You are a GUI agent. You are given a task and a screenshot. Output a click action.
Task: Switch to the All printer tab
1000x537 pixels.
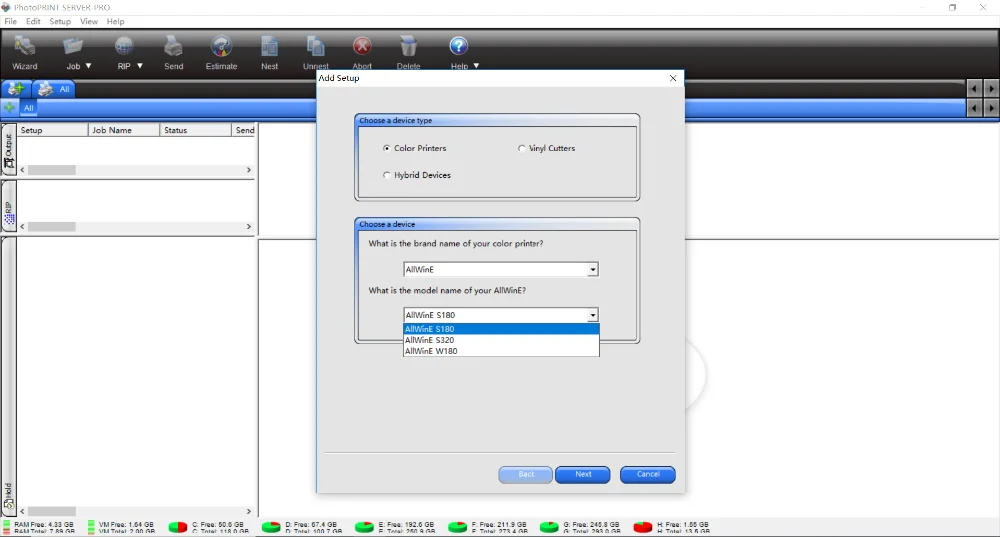(x=54, y=89)
